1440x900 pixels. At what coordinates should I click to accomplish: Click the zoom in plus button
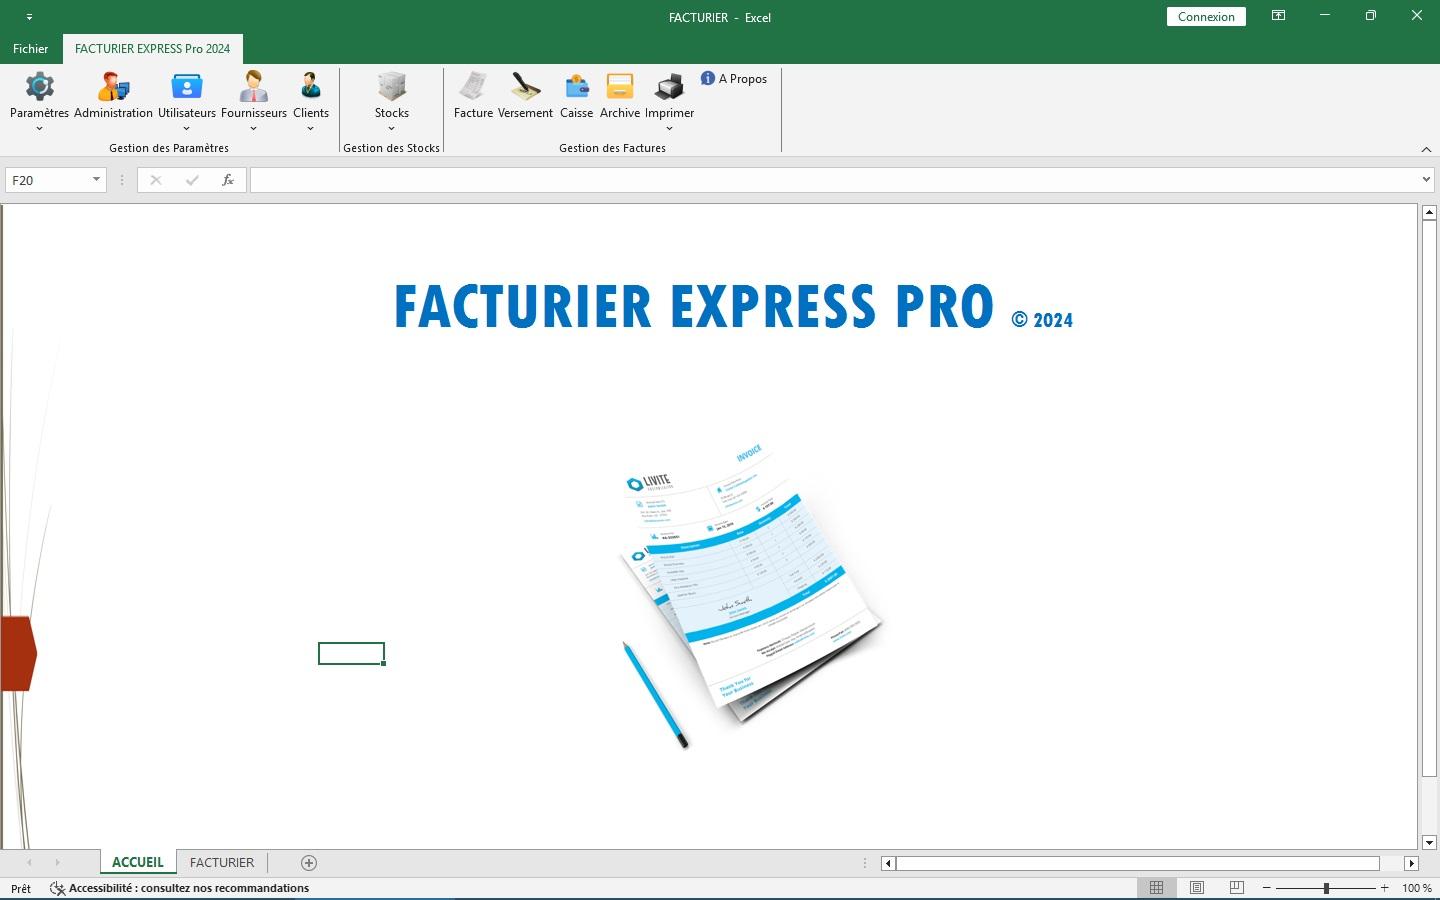coord(1385,888)
